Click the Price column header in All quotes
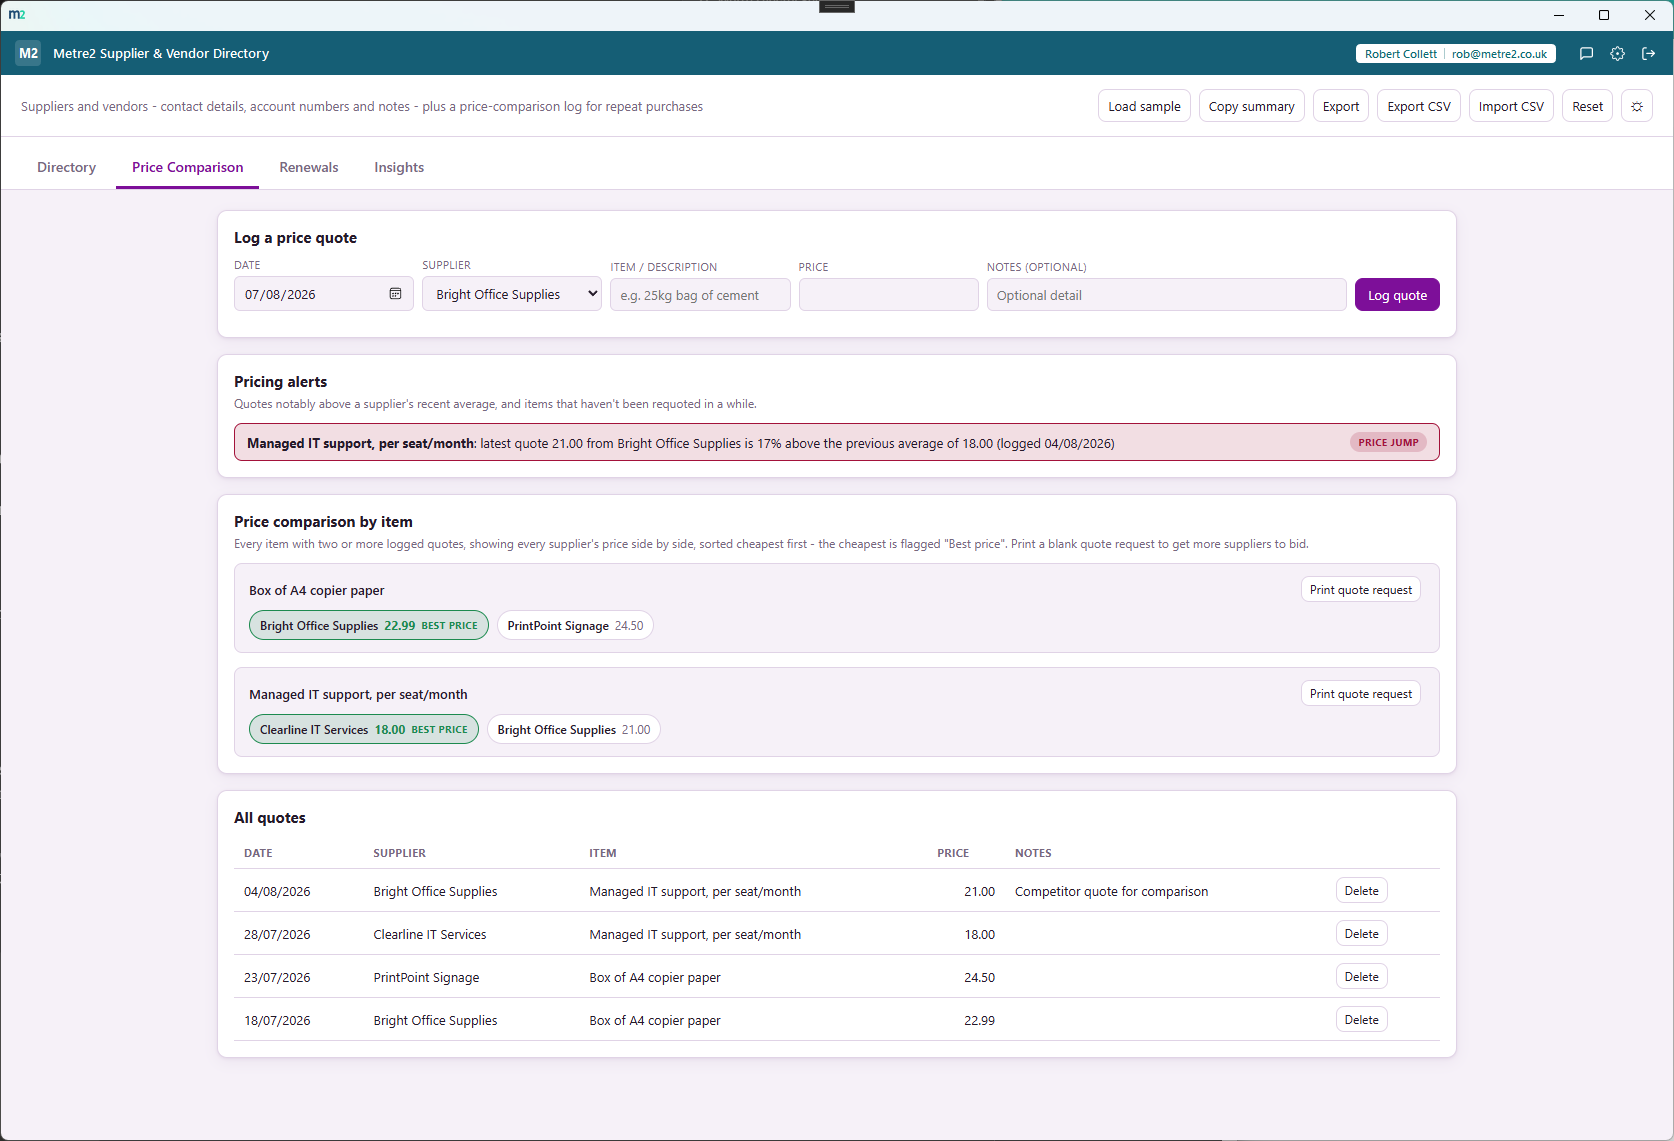This screenshot has width=1674, height=1141. [x=952, y=853]
